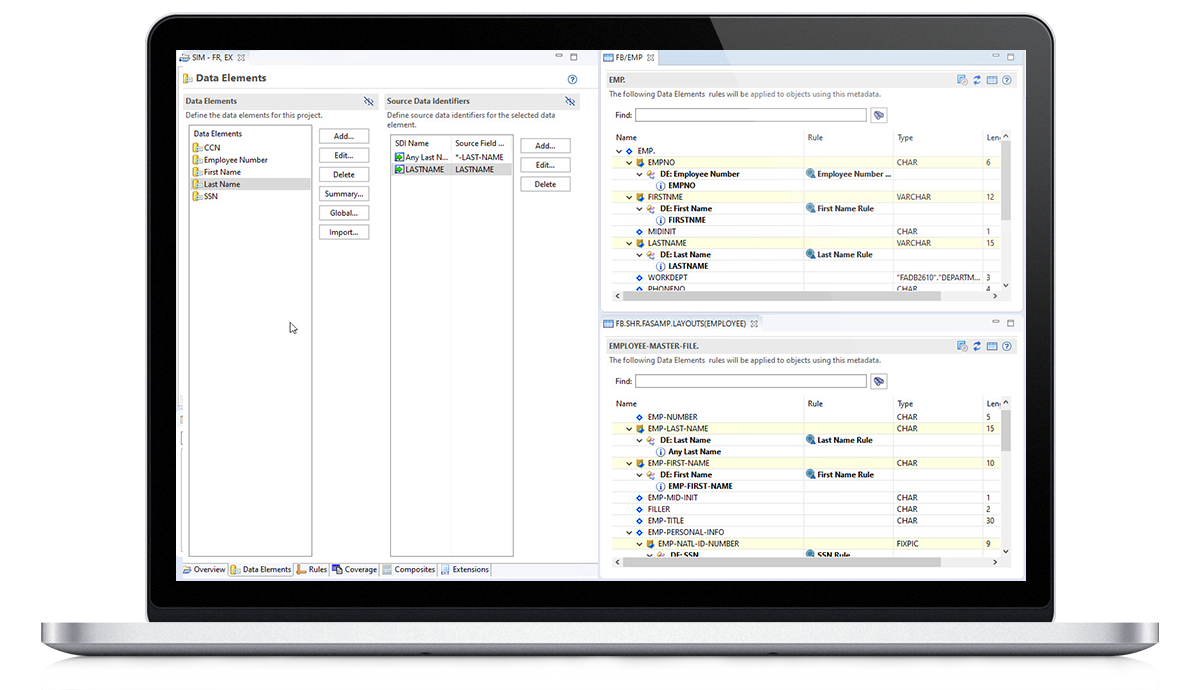The height and width of the screenshot is (690, 1200).
Task: Click the find button beside EMP. Find field
Action: coord(879,116)
